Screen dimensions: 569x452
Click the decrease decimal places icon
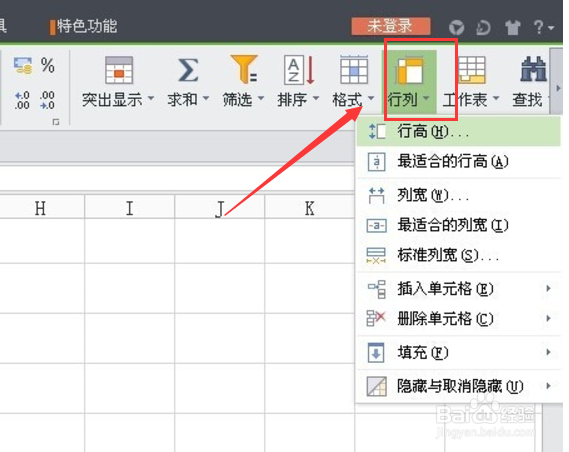point(48,100)
